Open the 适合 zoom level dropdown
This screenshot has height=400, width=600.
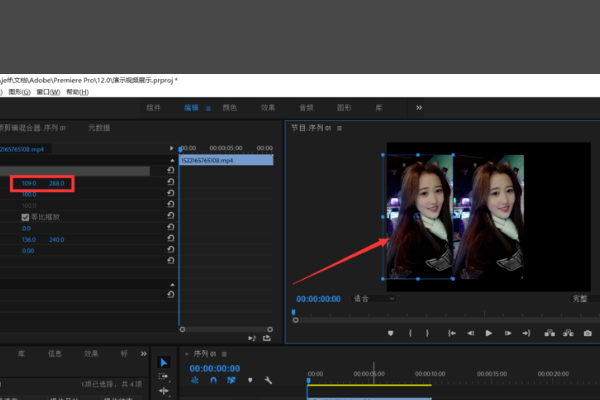(x=373, y=299)
